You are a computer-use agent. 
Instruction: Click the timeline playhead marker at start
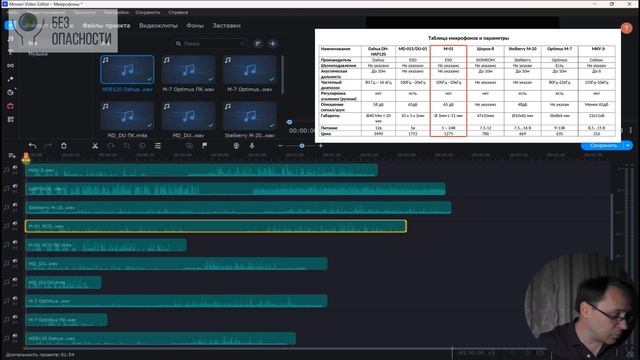click(26, 157)
